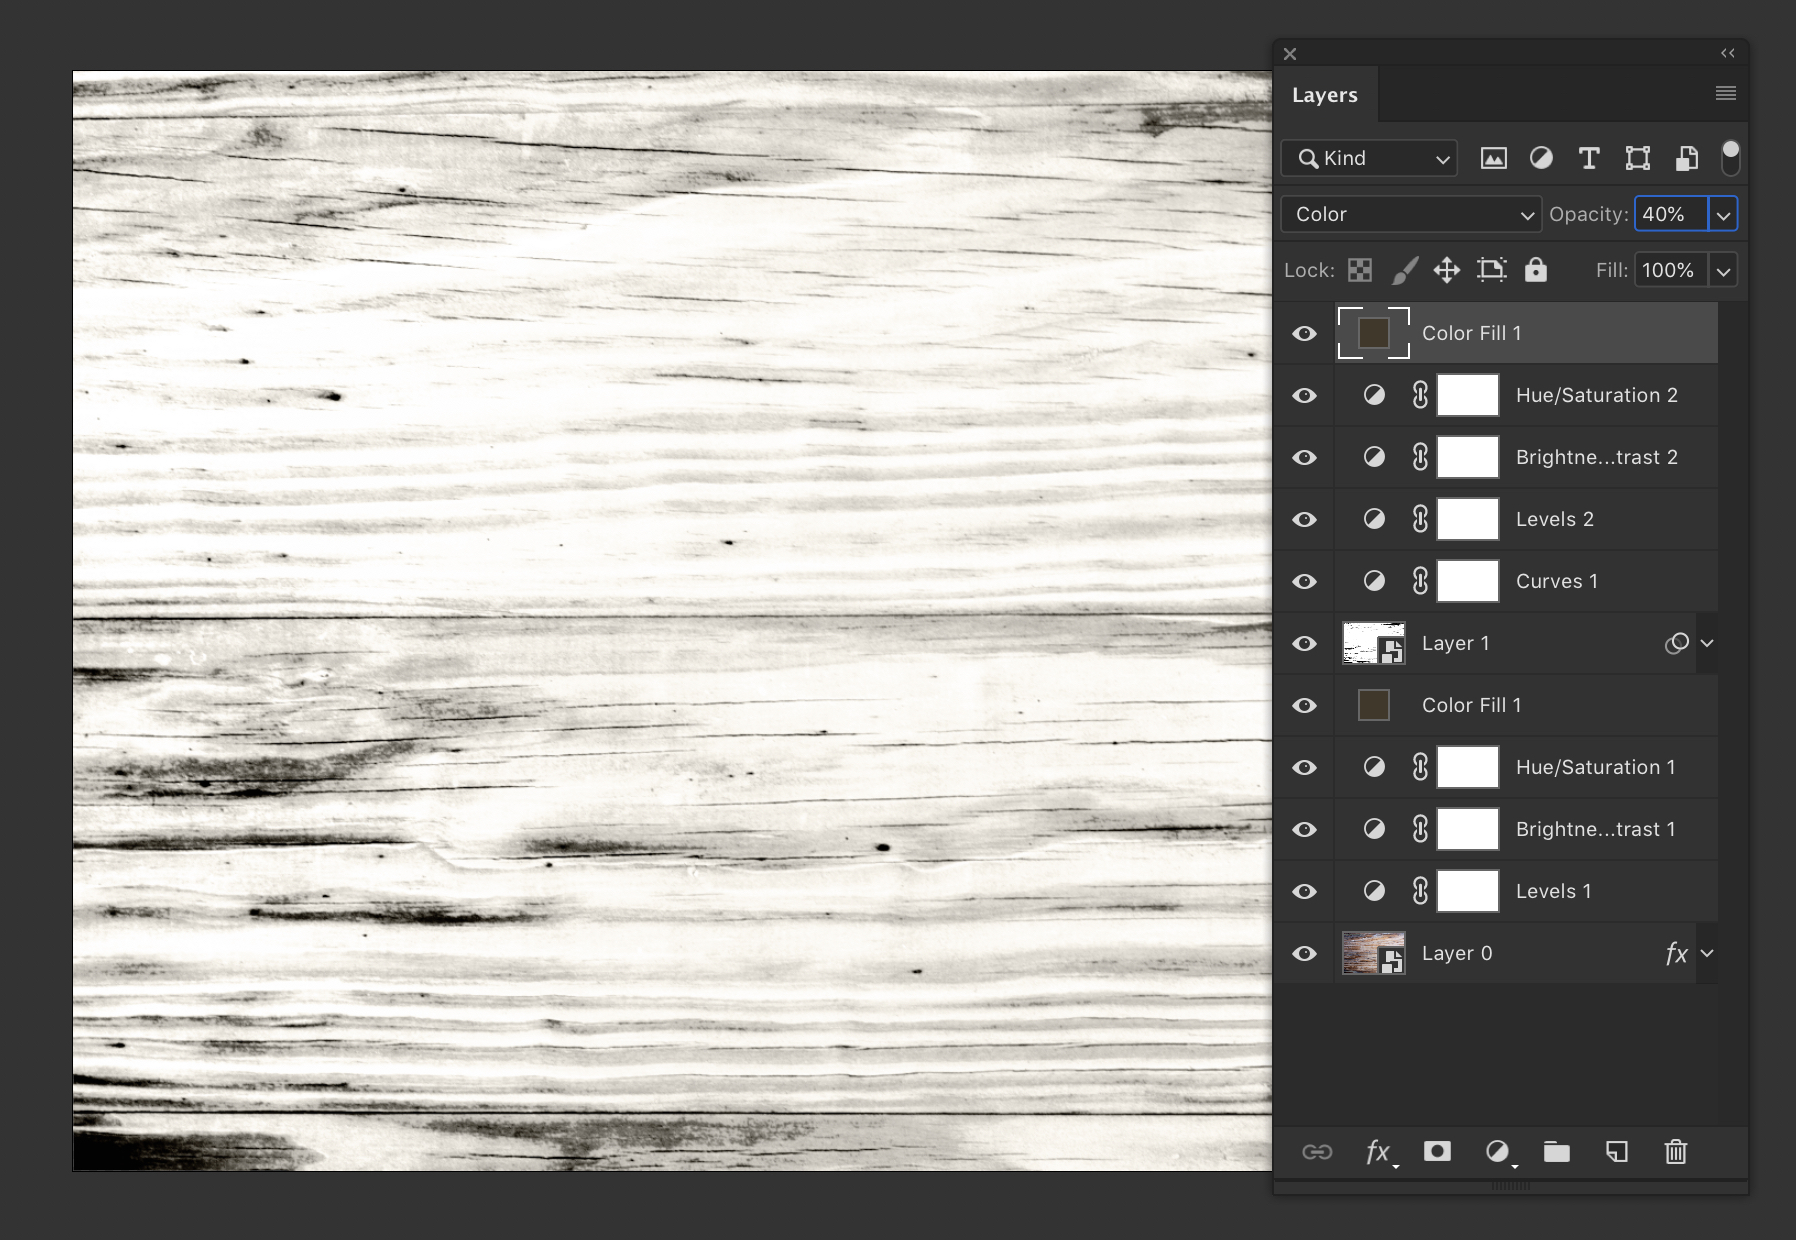Click the link layers icon at panel bottom
Image resolution: width=1796 pixels, height=1240 pixels.
click(x=1317, y=1152)
